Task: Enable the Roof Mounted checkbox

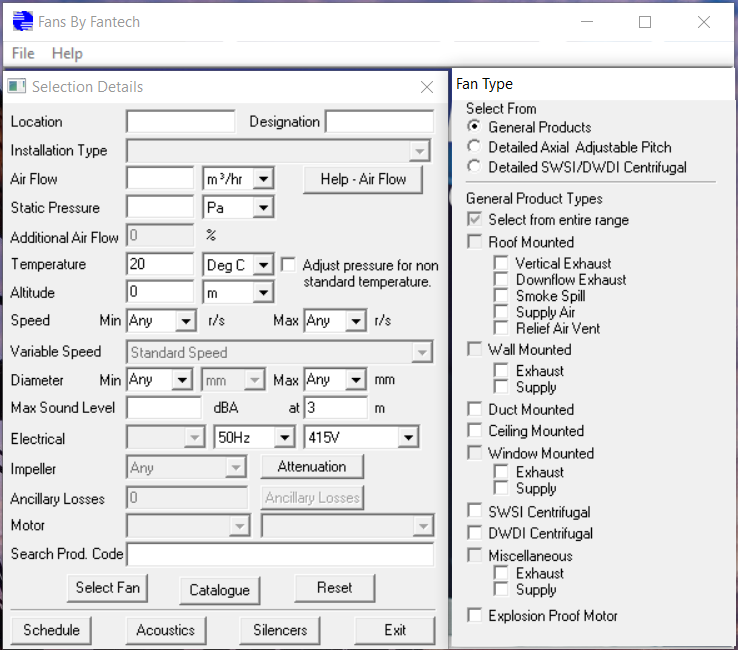Action: (475, 242)
